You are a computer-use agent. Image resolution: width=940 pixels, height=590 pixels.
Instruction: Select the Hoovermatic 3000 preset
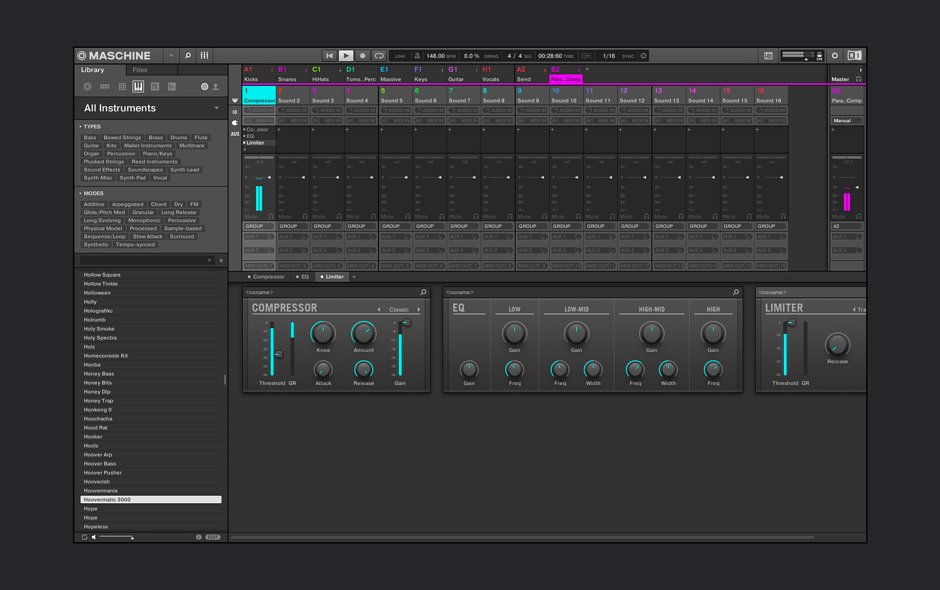point(151,499)
